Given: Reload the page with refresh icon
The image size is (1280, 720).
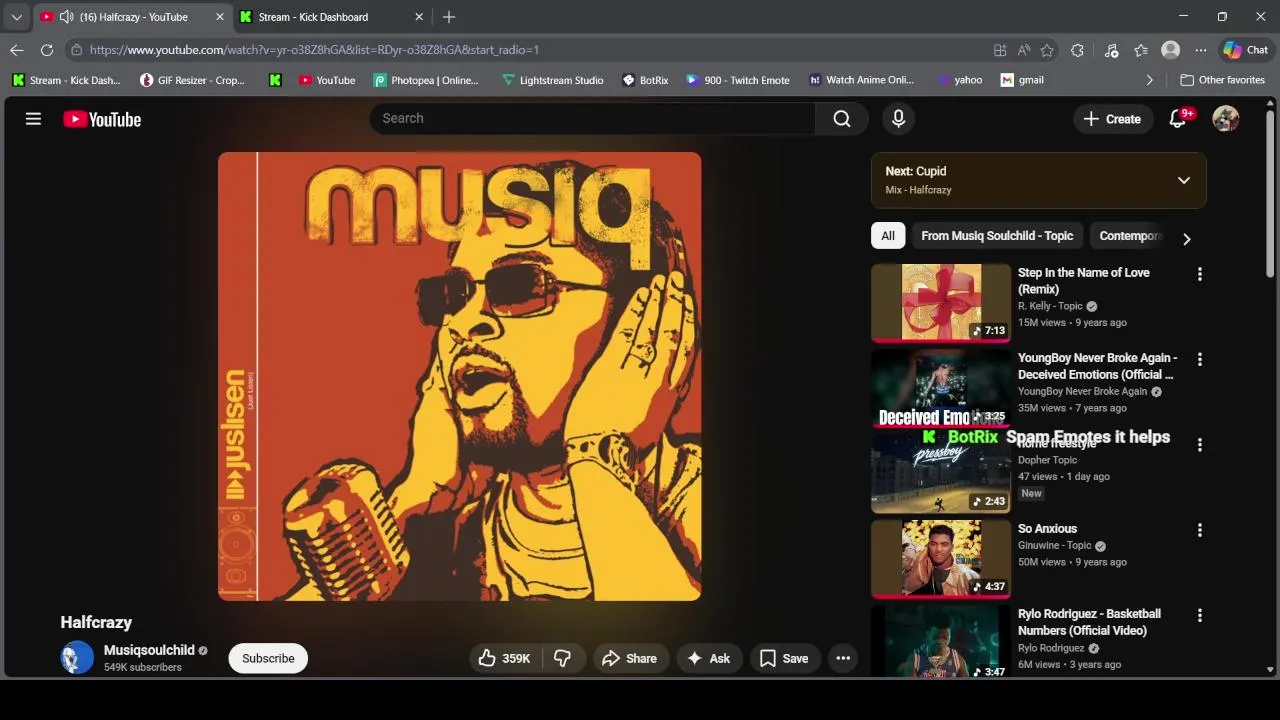Looking at the screenshot, I should [47, 50].
